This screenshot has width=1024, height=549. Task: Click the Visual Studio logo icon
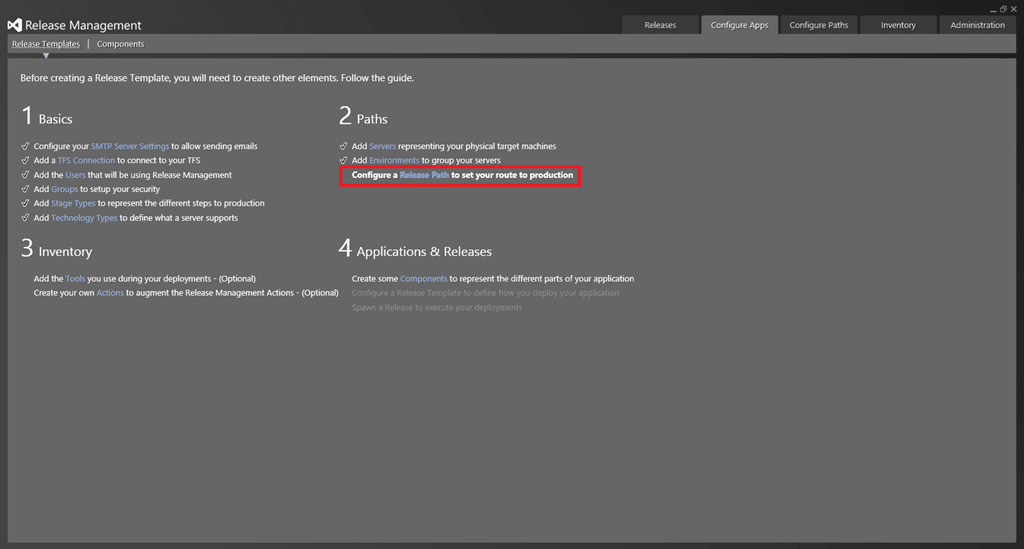[14, 25]
